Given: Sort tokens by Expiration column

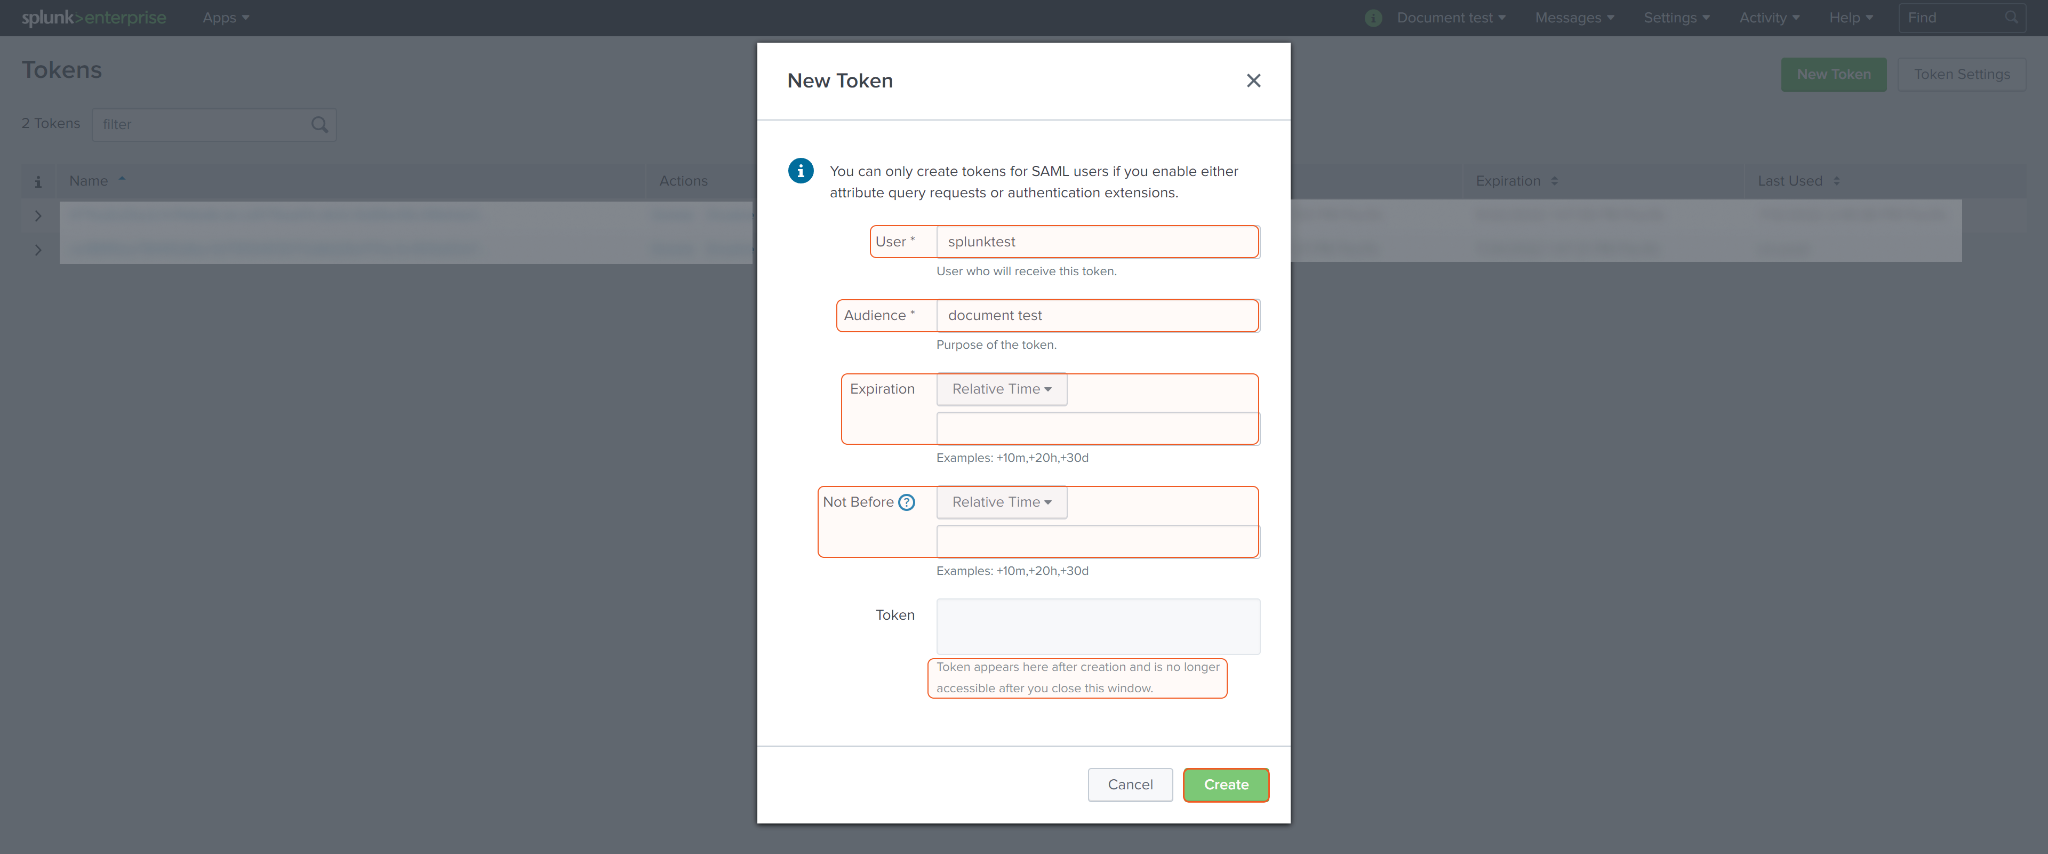Looking at the screenshot, I should [x=1516, y=181].
